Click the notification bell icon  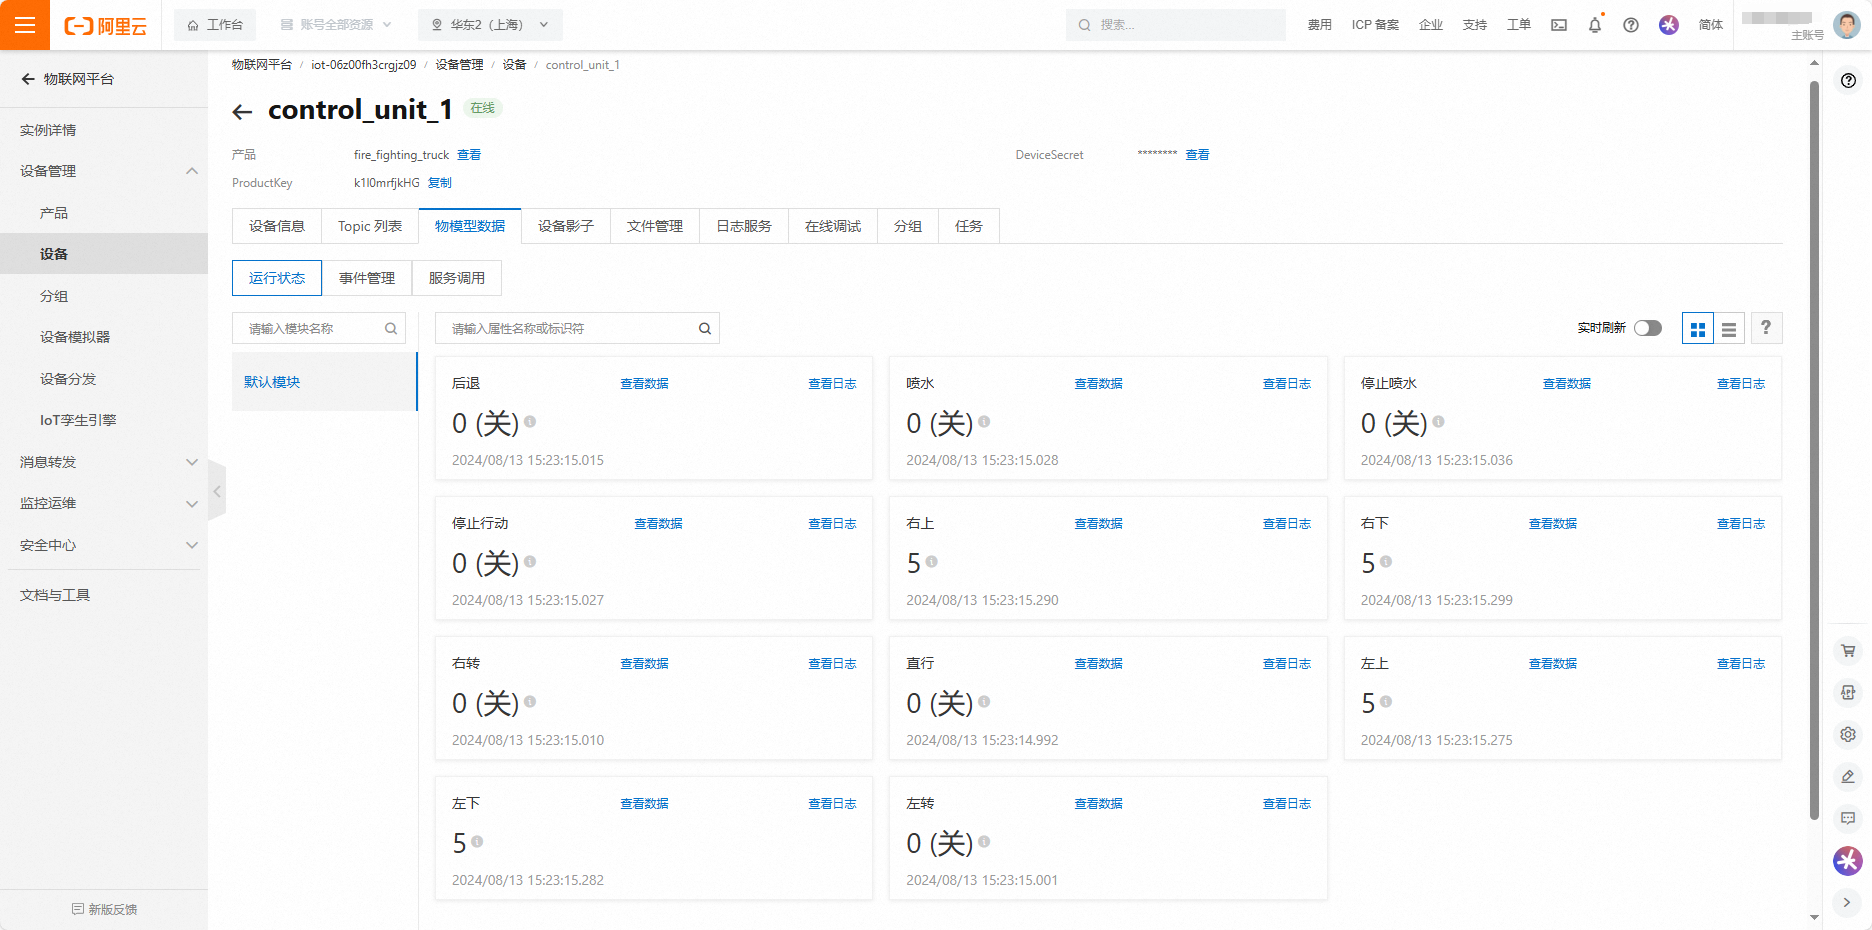1594,25
